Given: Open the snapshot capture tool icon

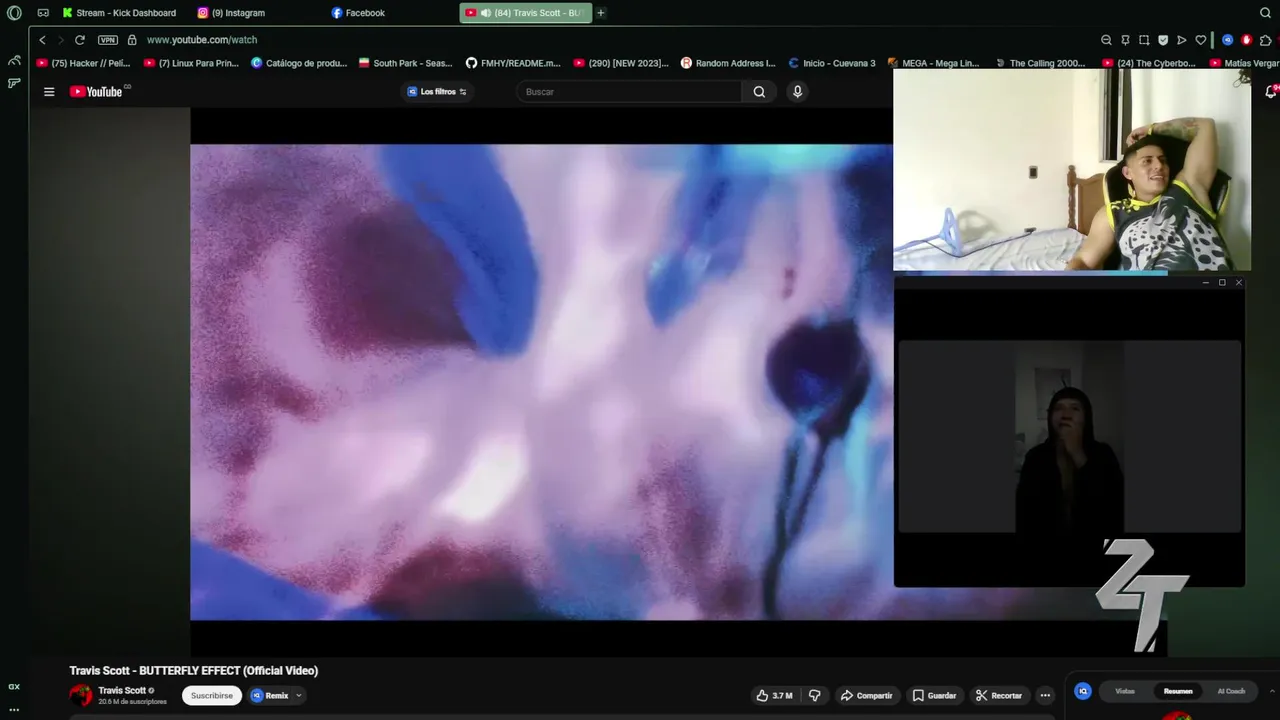Looking at the screenshot, I should pos(1144,40).
